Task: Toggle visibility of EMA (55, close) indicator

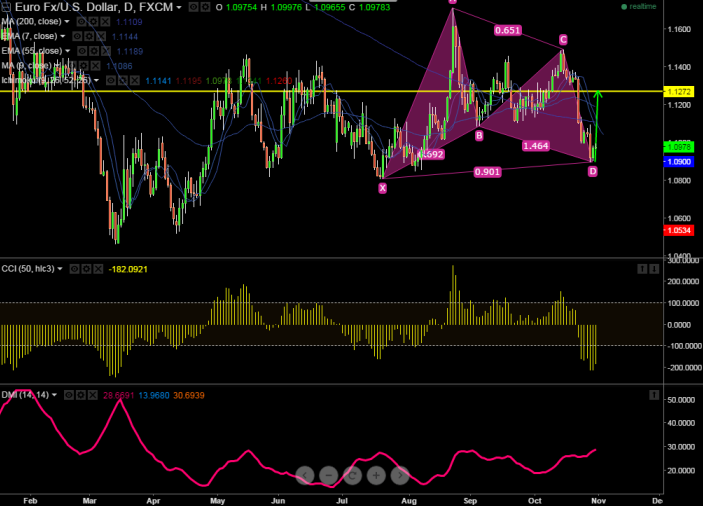Action: point(82,51)
